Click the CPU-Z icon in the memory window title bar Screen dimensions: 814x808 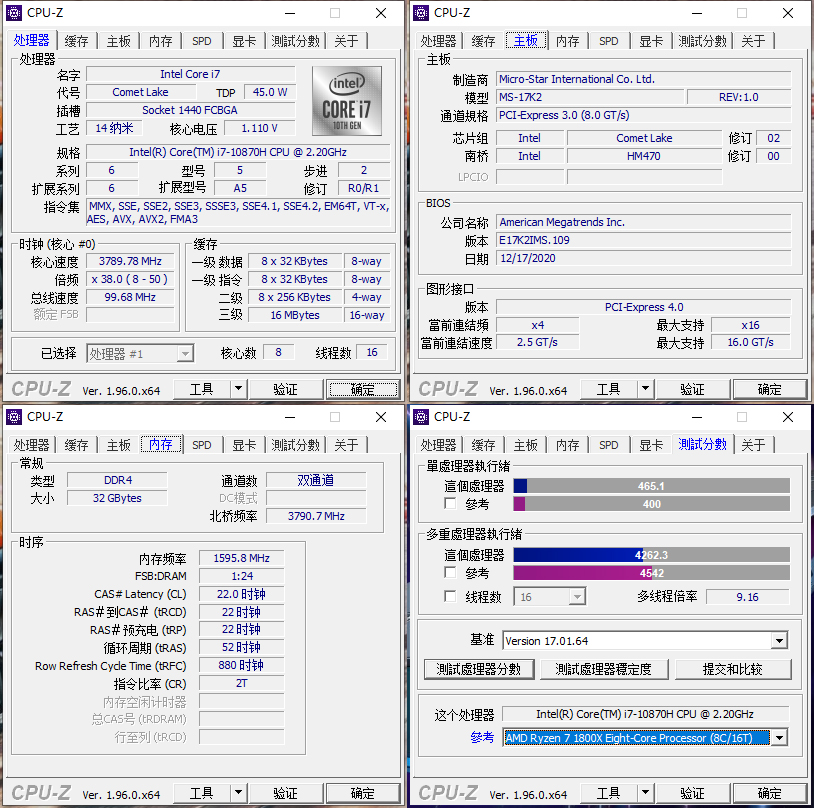click(x=12, y=417)
